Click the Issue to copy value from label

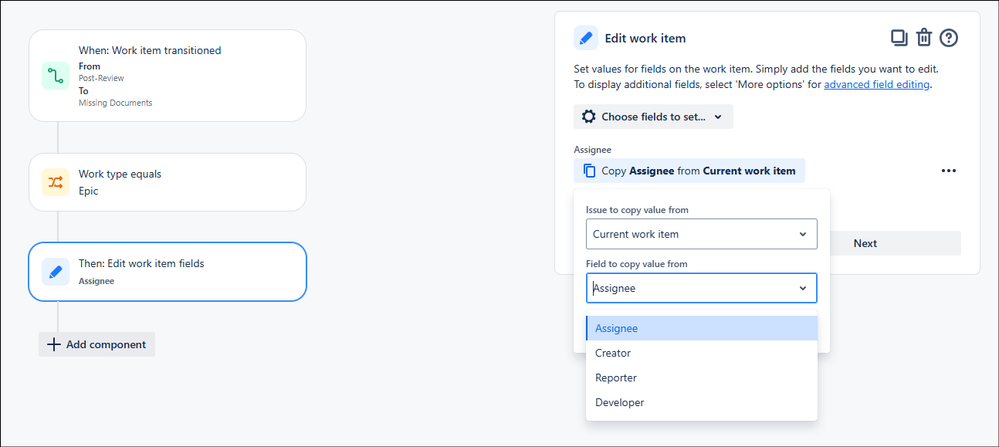coord(637,209)
